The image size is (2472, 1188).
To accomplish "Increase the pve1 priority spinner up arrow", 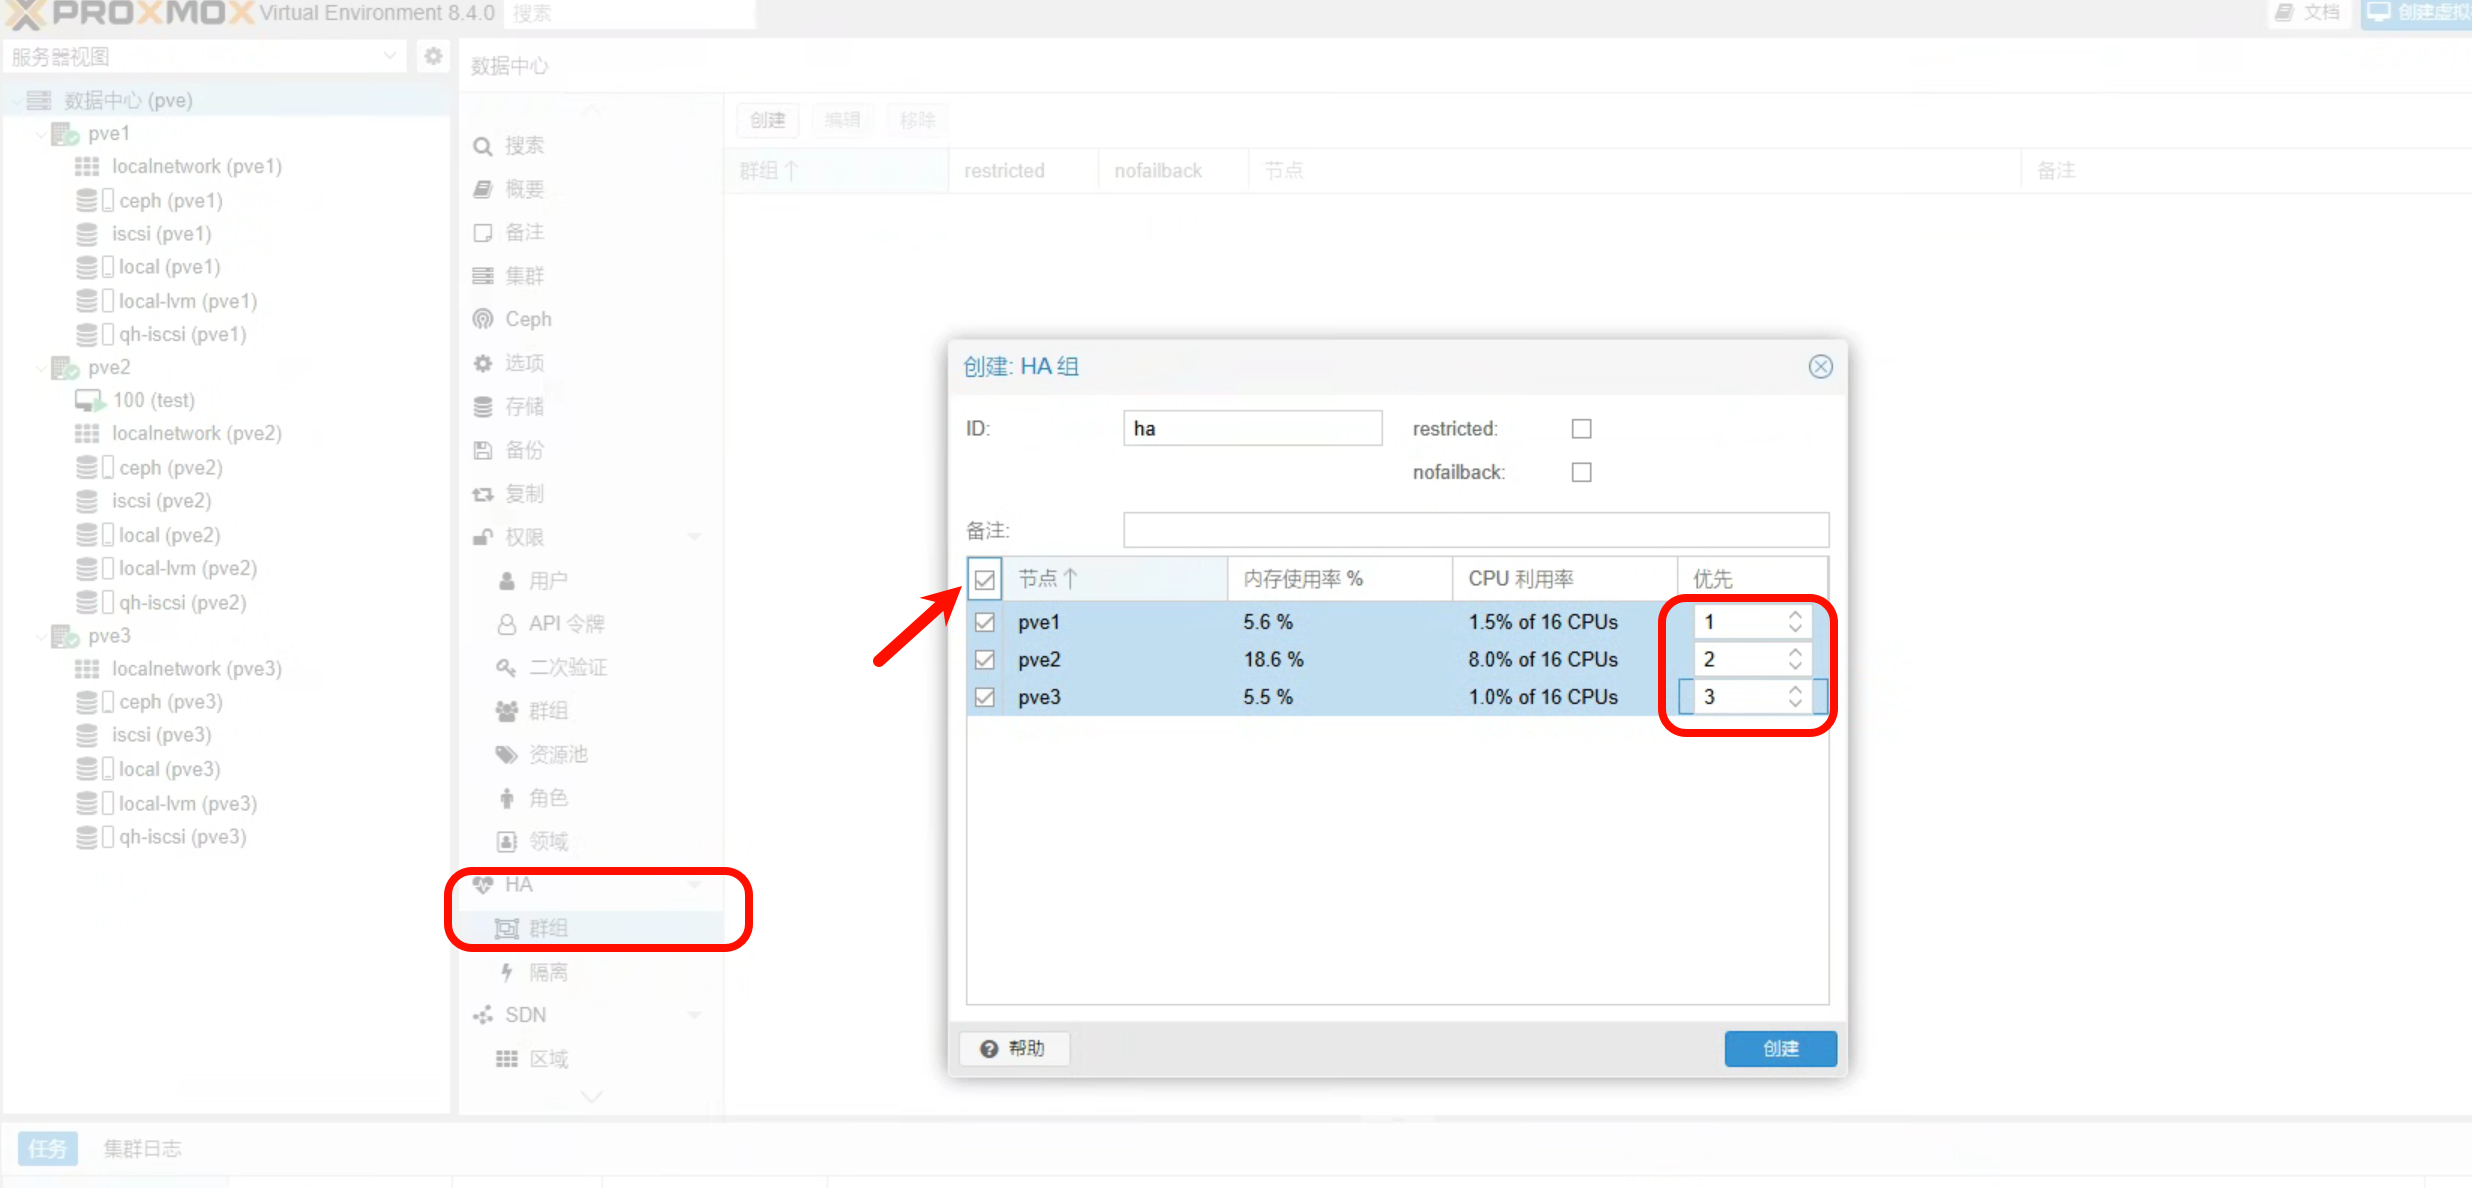I will [1796, 615].
